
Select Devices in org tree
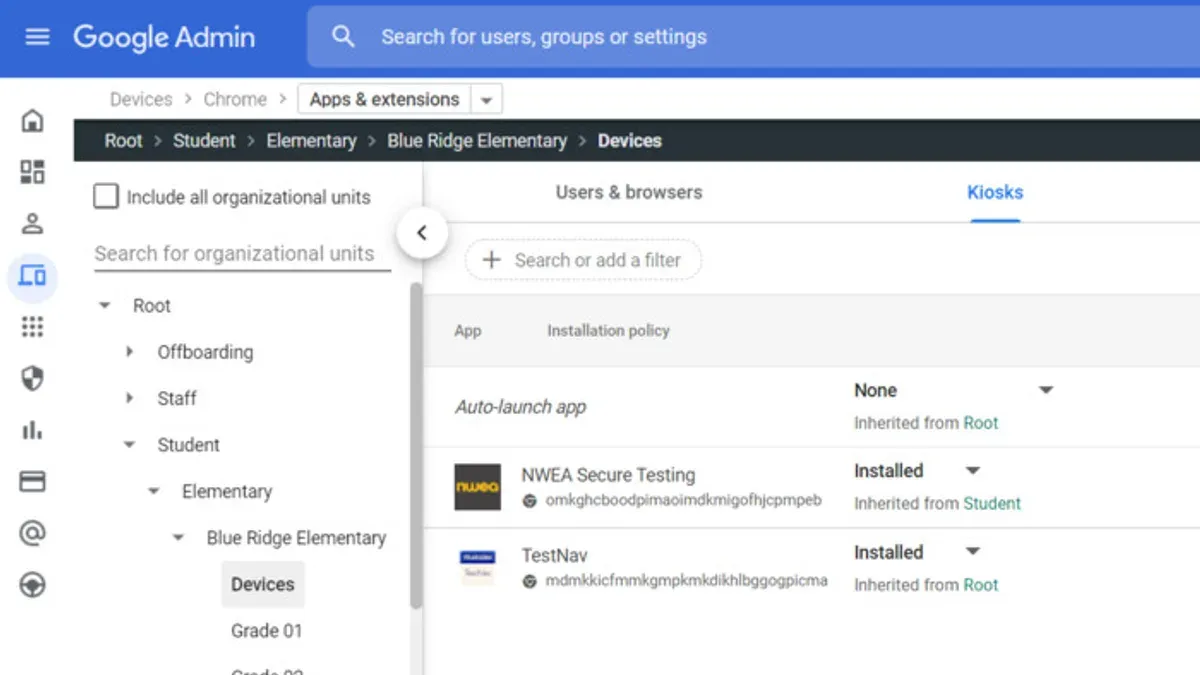[263, 584]
